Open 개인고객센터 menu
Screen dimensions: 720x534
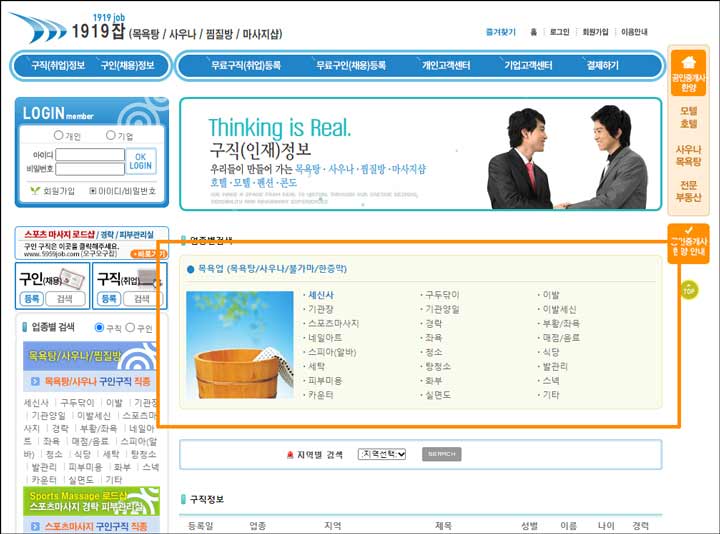(446, 66)
